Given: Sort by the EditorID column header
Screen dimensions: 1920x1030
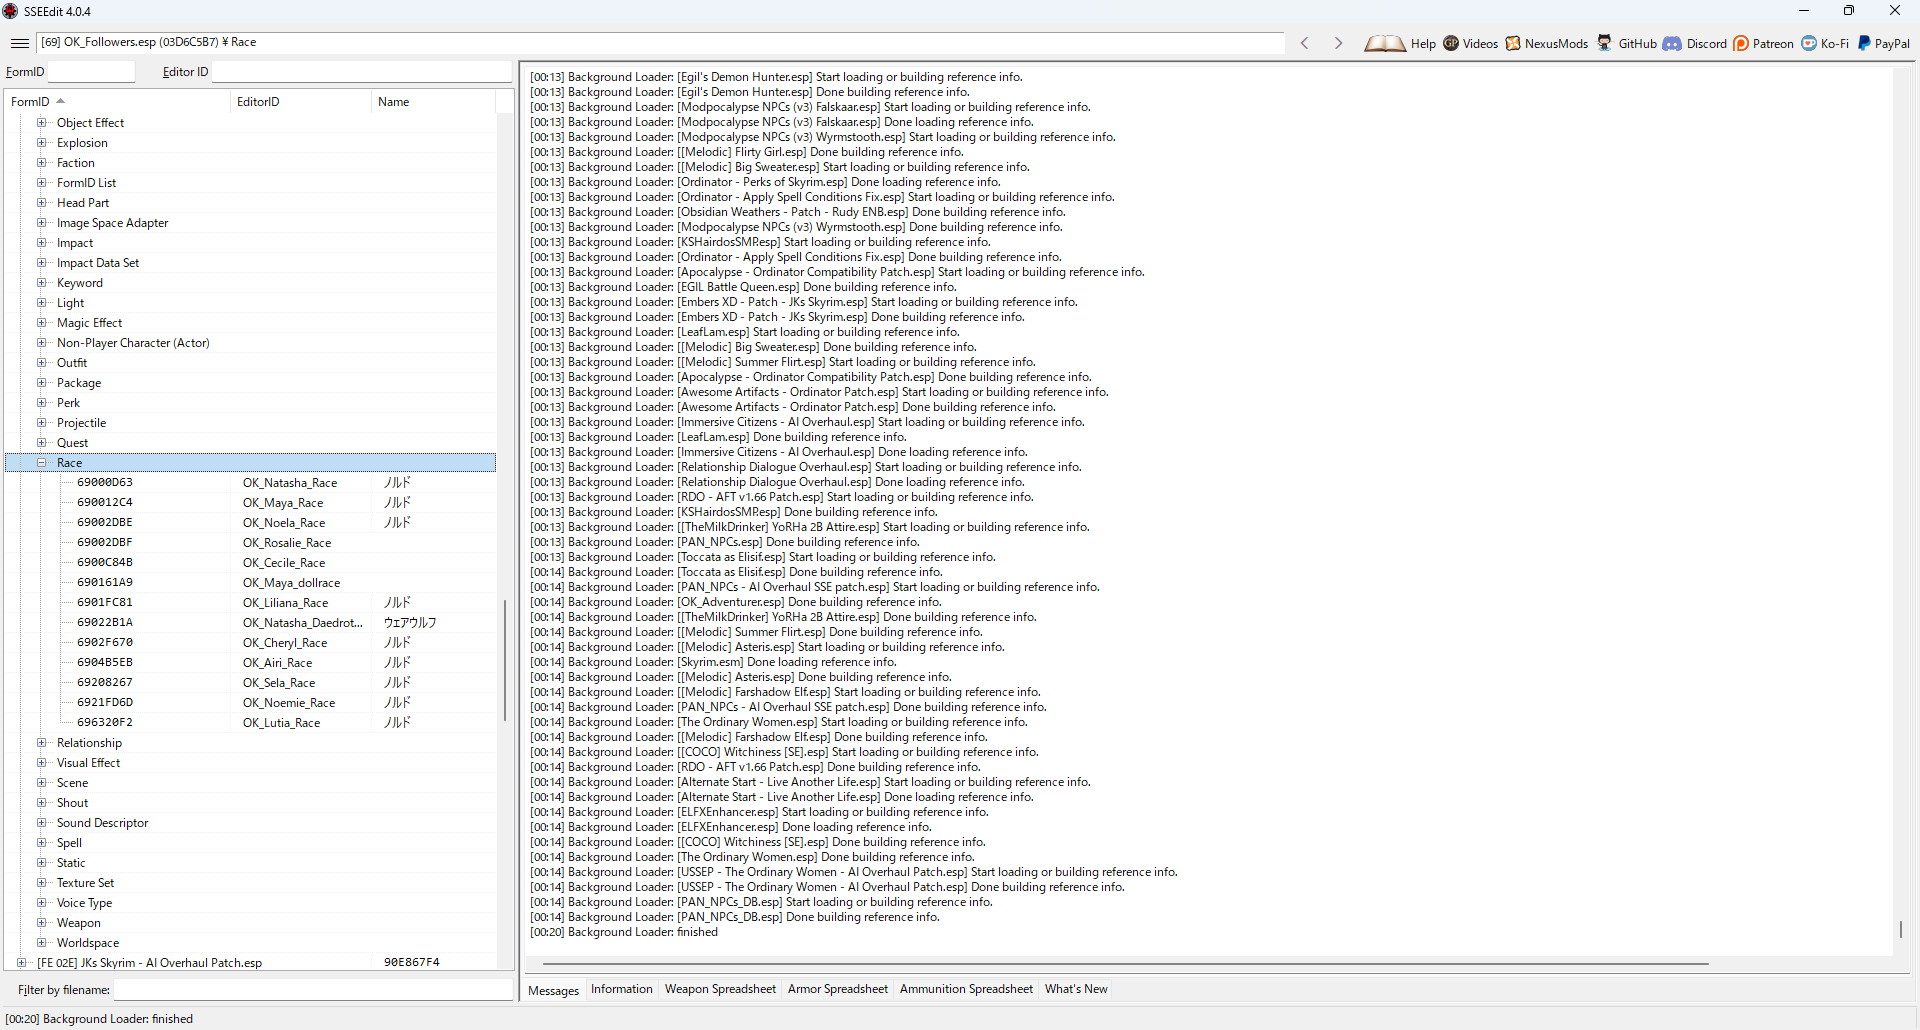Looking at the screenshot, I should tap(300, 101).
